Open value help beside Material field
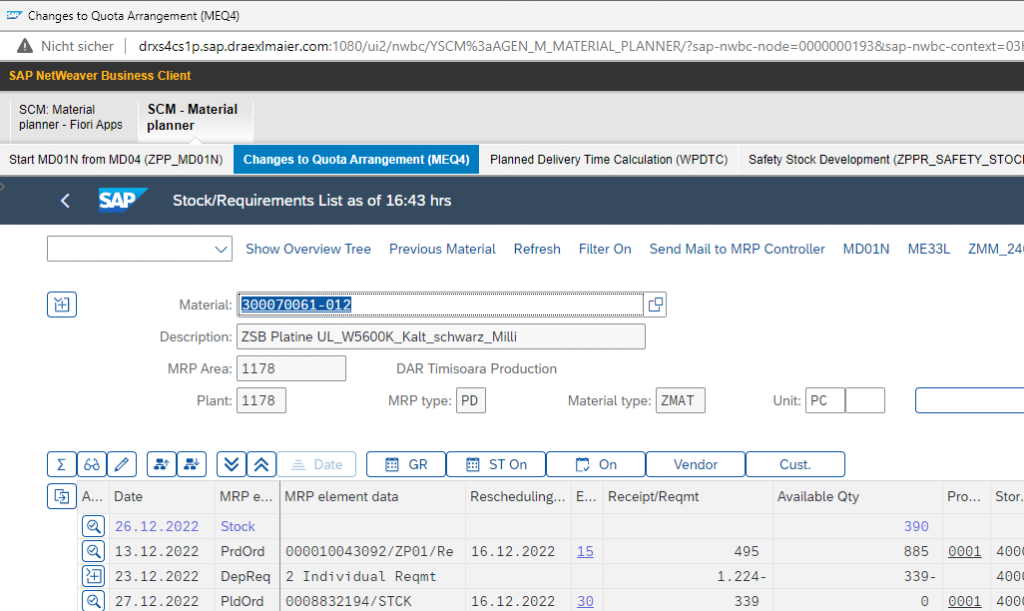 pyautogui.click(x=656, y=304)
